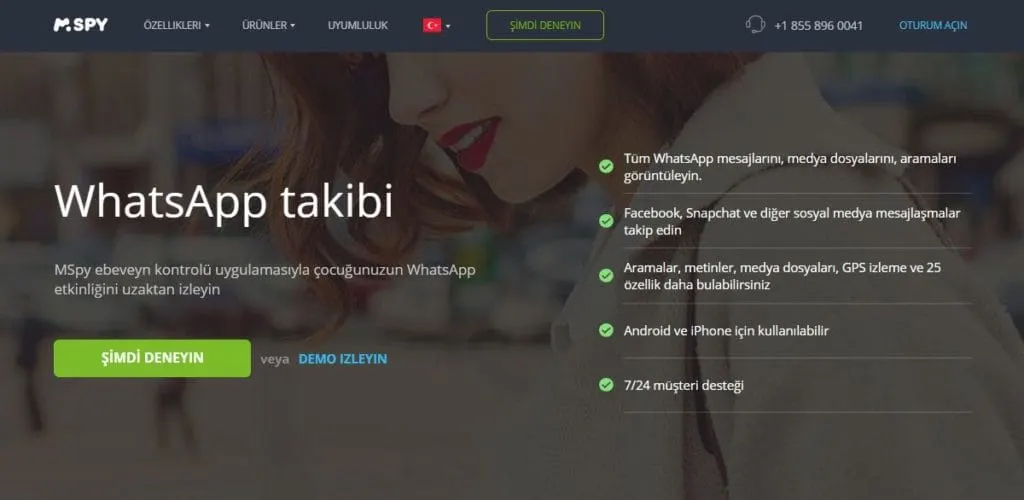Click the checkmark beside Android ve iPhone
The width and height of the screenshot is (1024, 500).
(x=606, y=330)
